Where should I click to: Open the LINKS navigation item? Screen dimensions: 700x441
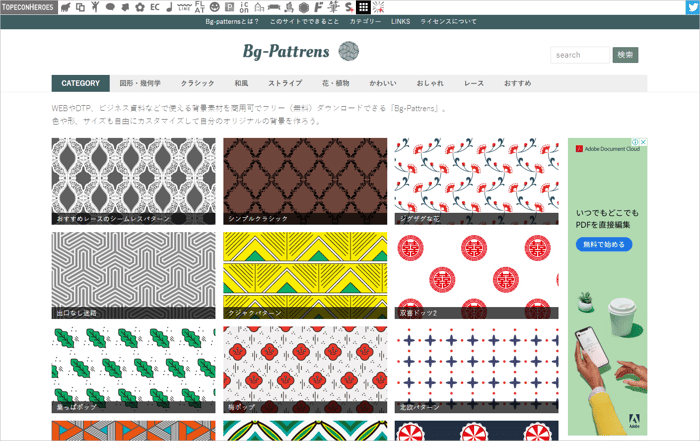tap(400, 21)
